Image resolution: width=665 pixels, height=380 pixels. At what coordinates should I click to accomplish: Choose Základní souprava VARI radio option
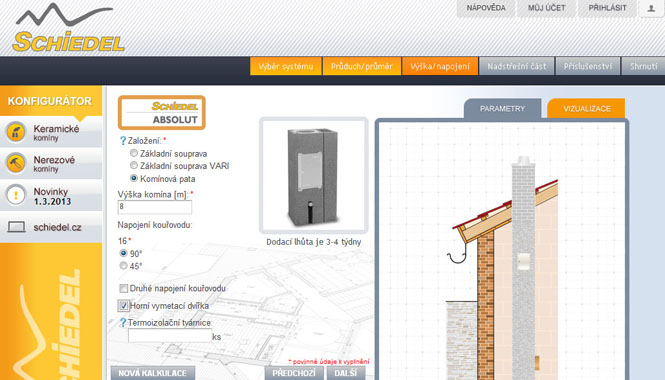(134, 165)
